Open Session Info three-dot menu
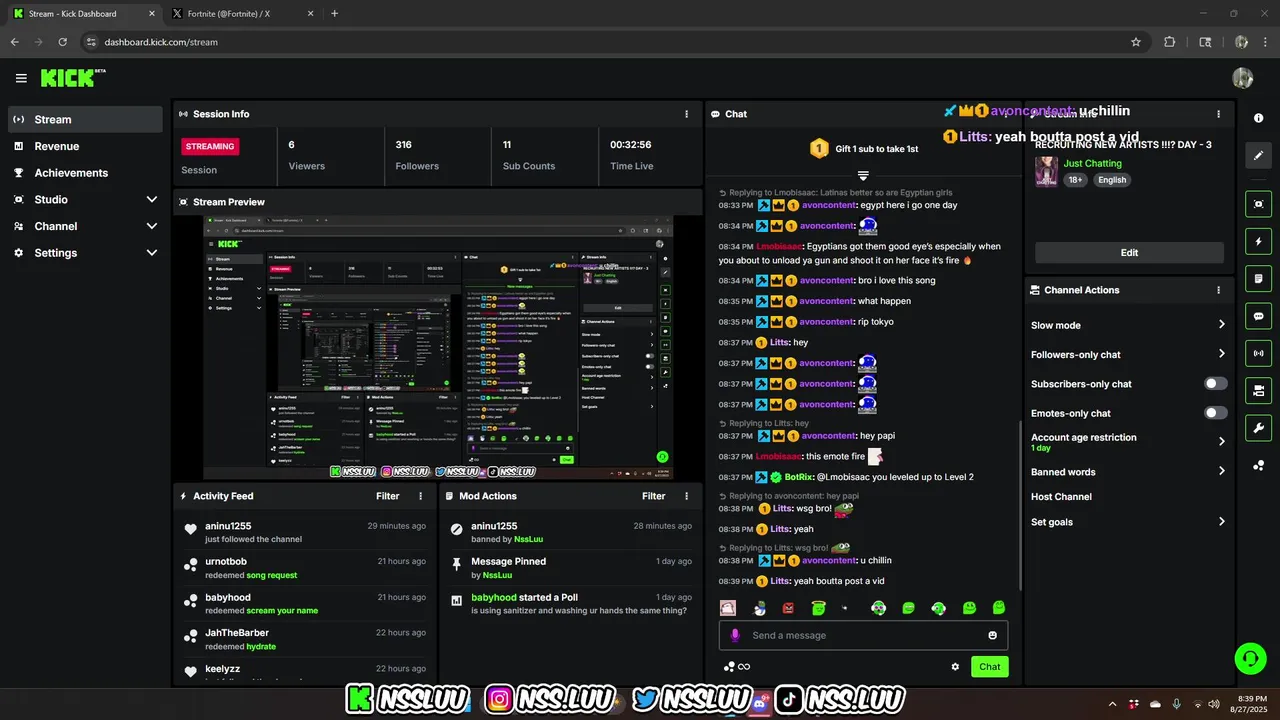The image size is (1280, 720). [x=686, y=114]
